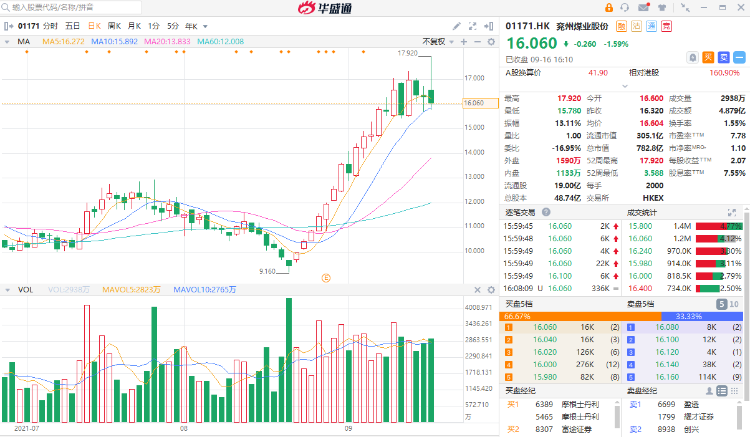Viewport: 750px width, 437px height.
Task: Click the shrink window arrows icon
Action: click(685, 8)
